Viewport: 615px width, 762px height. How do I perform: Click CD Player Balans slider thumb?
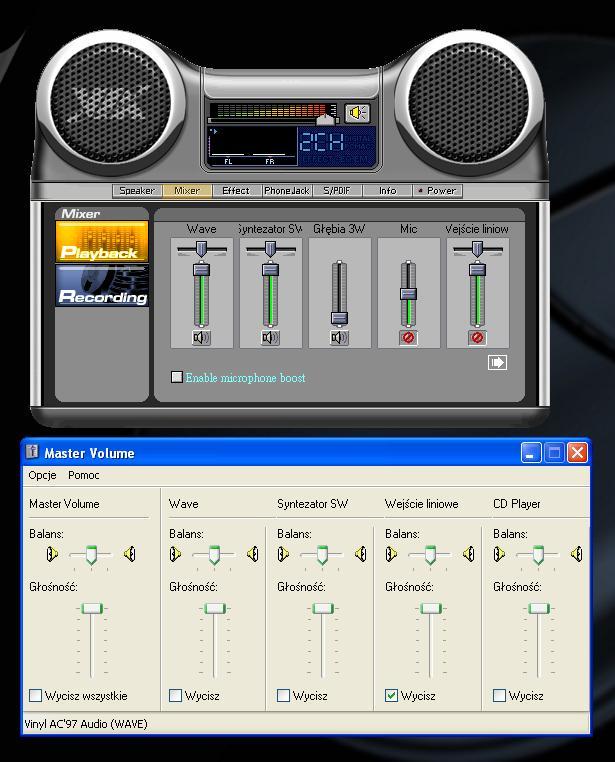coord(538,555)
